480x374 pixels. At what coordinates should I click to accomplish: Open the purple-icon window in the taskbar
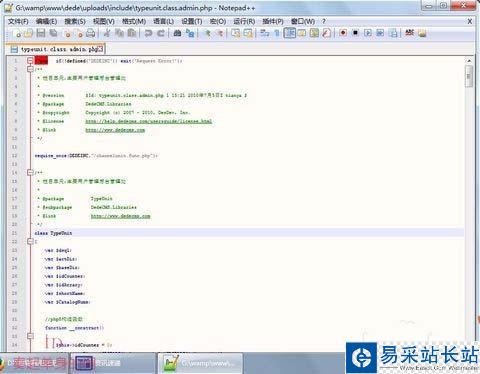(112, 363)
